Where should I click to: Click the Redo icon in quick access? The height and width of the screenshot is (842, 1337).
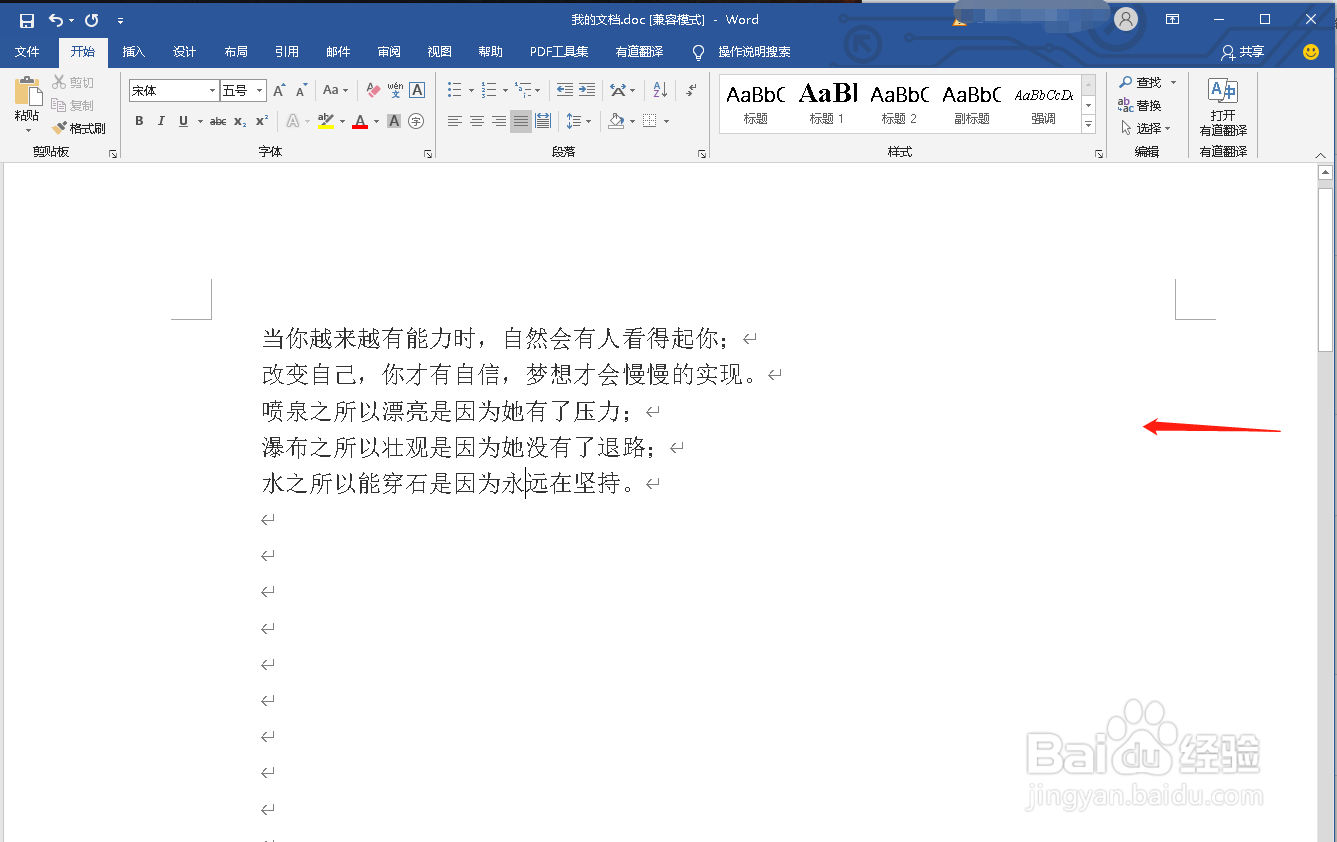91,20
